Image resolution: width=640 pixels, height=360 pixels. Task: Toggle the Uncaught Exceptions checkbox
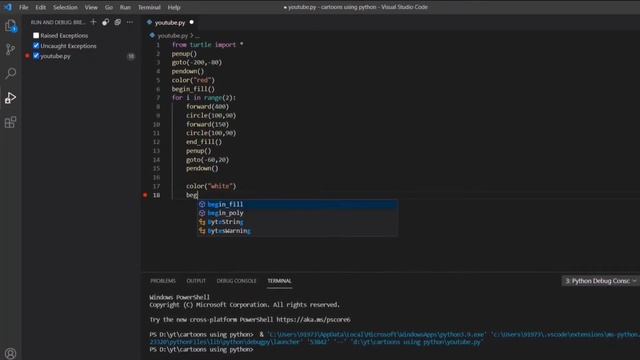[36, 46]
